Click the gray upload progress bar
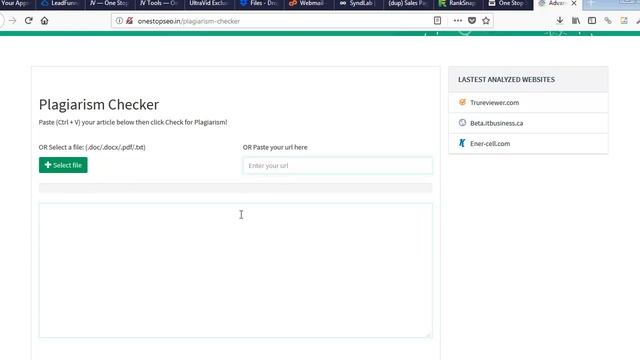 pos(236,187)
